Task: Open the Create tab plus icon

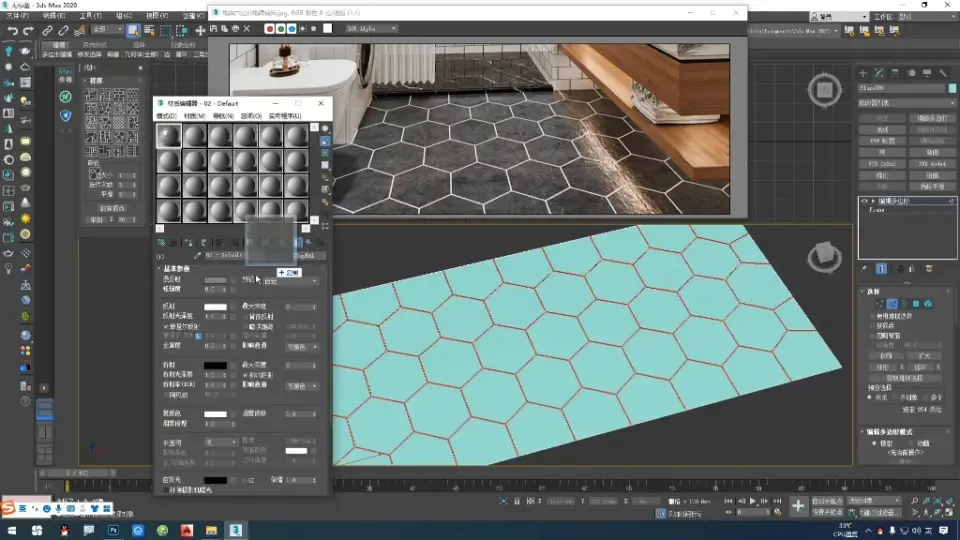Action: 863,73
